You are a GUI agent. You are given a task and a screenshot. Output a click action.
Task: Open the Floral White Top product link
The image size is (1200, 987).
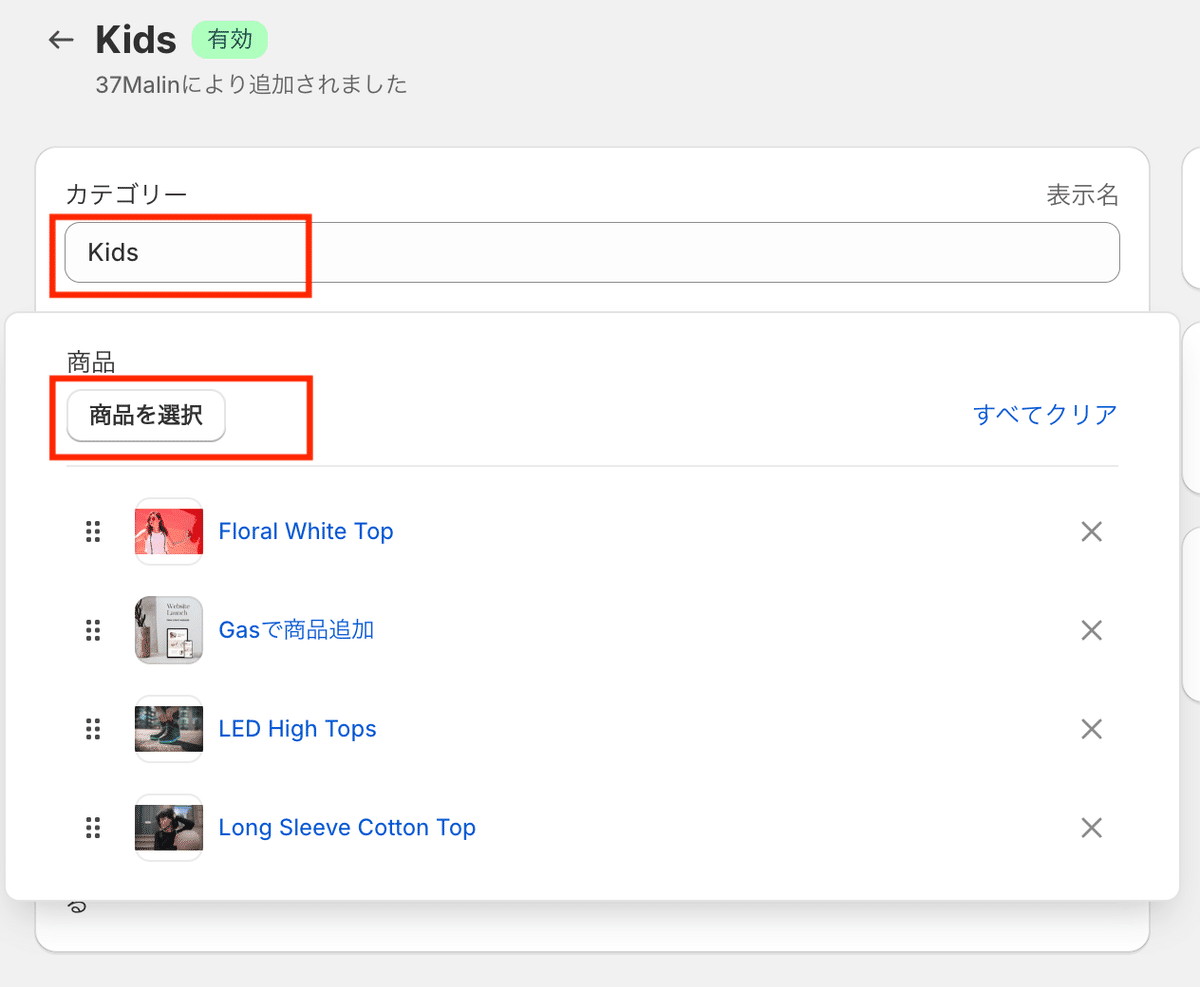click(x=306, y=532)
